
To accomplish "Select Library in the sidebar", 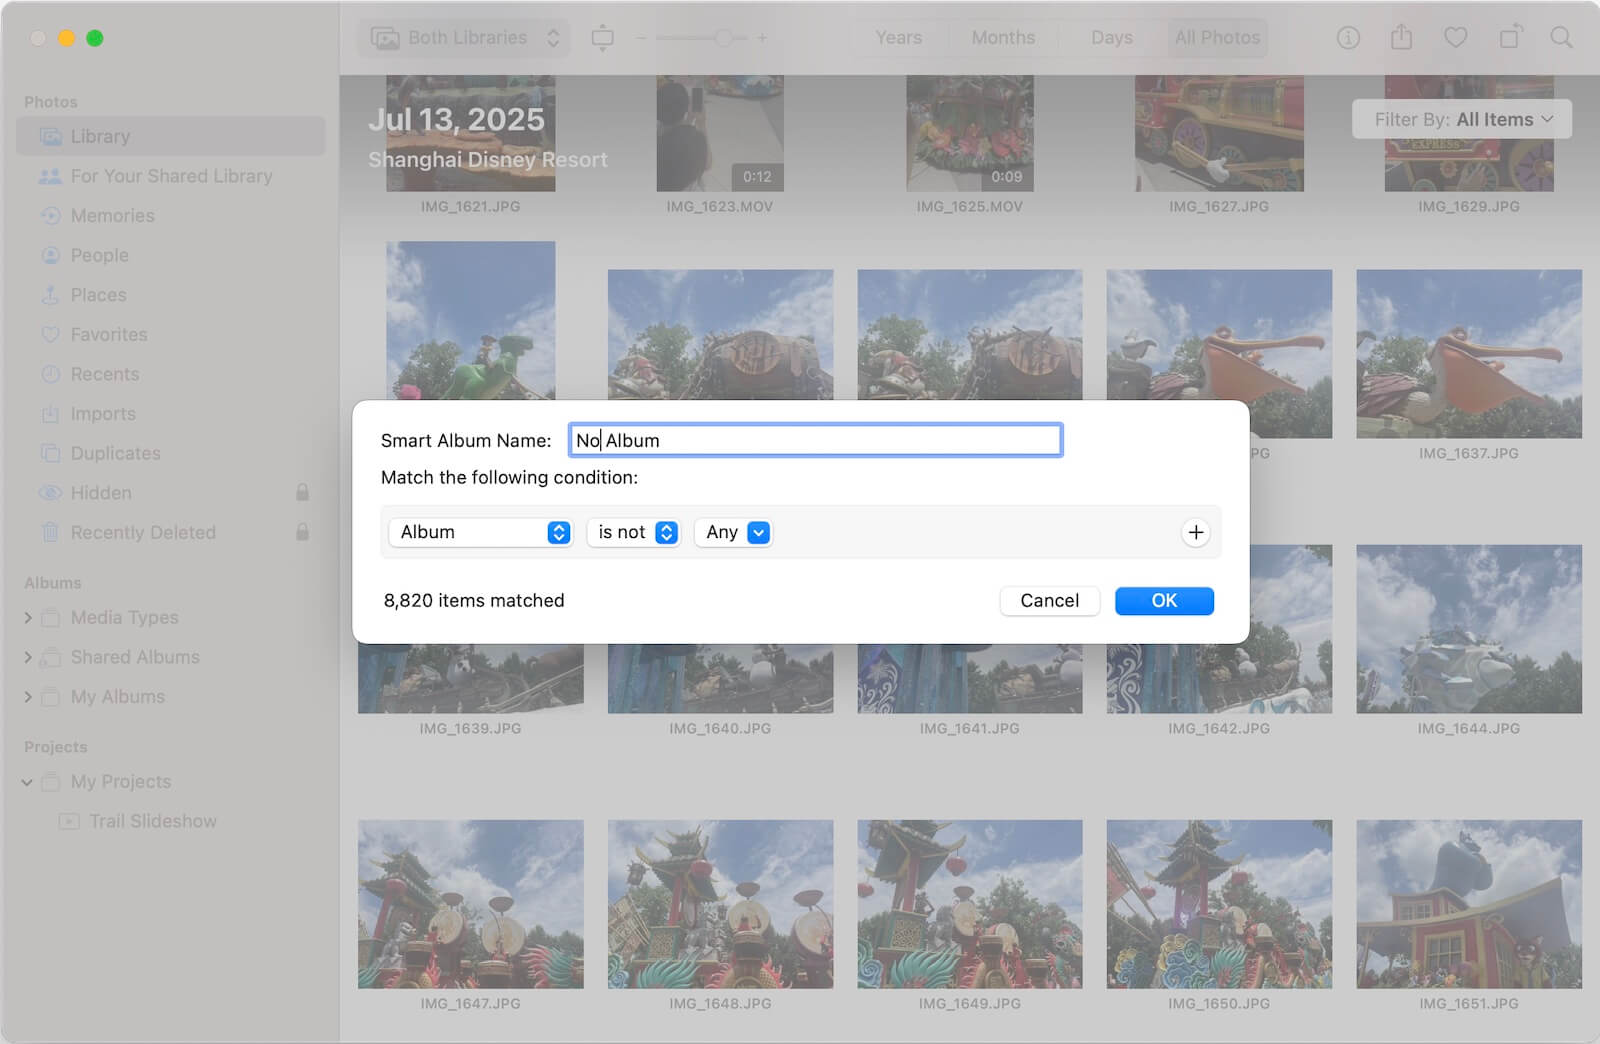I will click(171, 136).
